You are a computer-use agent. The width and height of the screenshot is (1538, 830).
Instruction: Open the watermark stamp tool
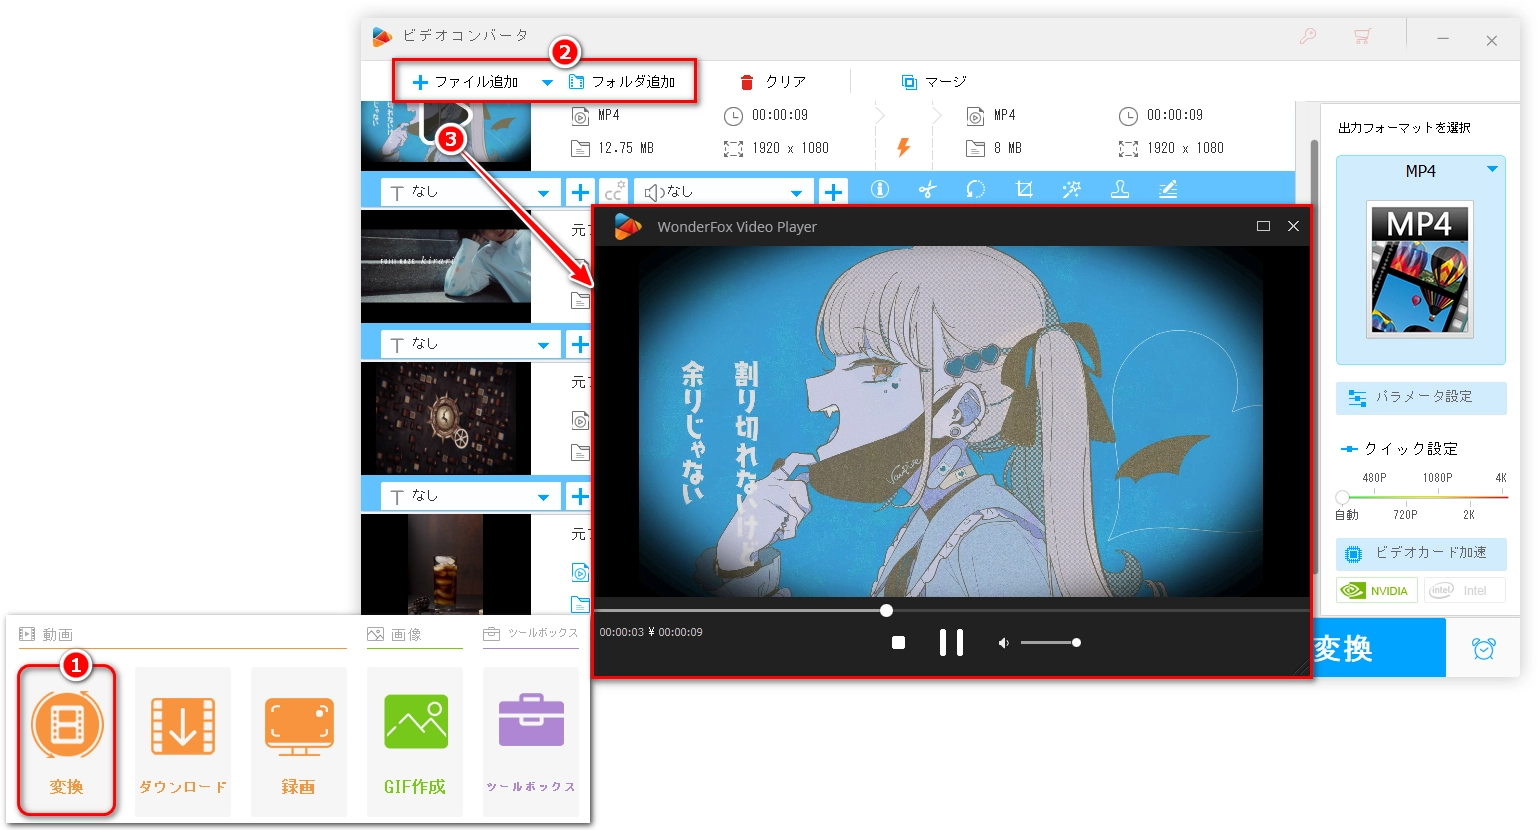pos(1120,189)
